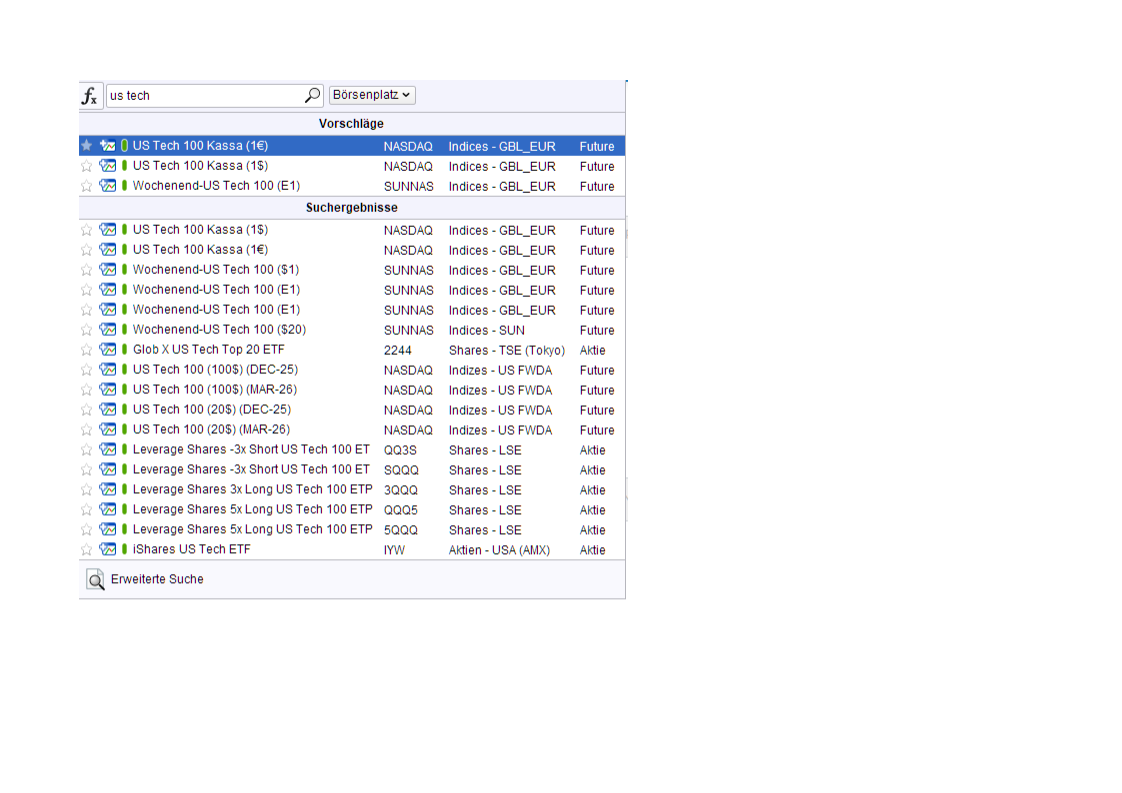This screenshot has width=1122, height=793.
Task: Open chart icon for Wochenend-US Tech 100 (E1) in Vorschläge
Action: [108, 186]
